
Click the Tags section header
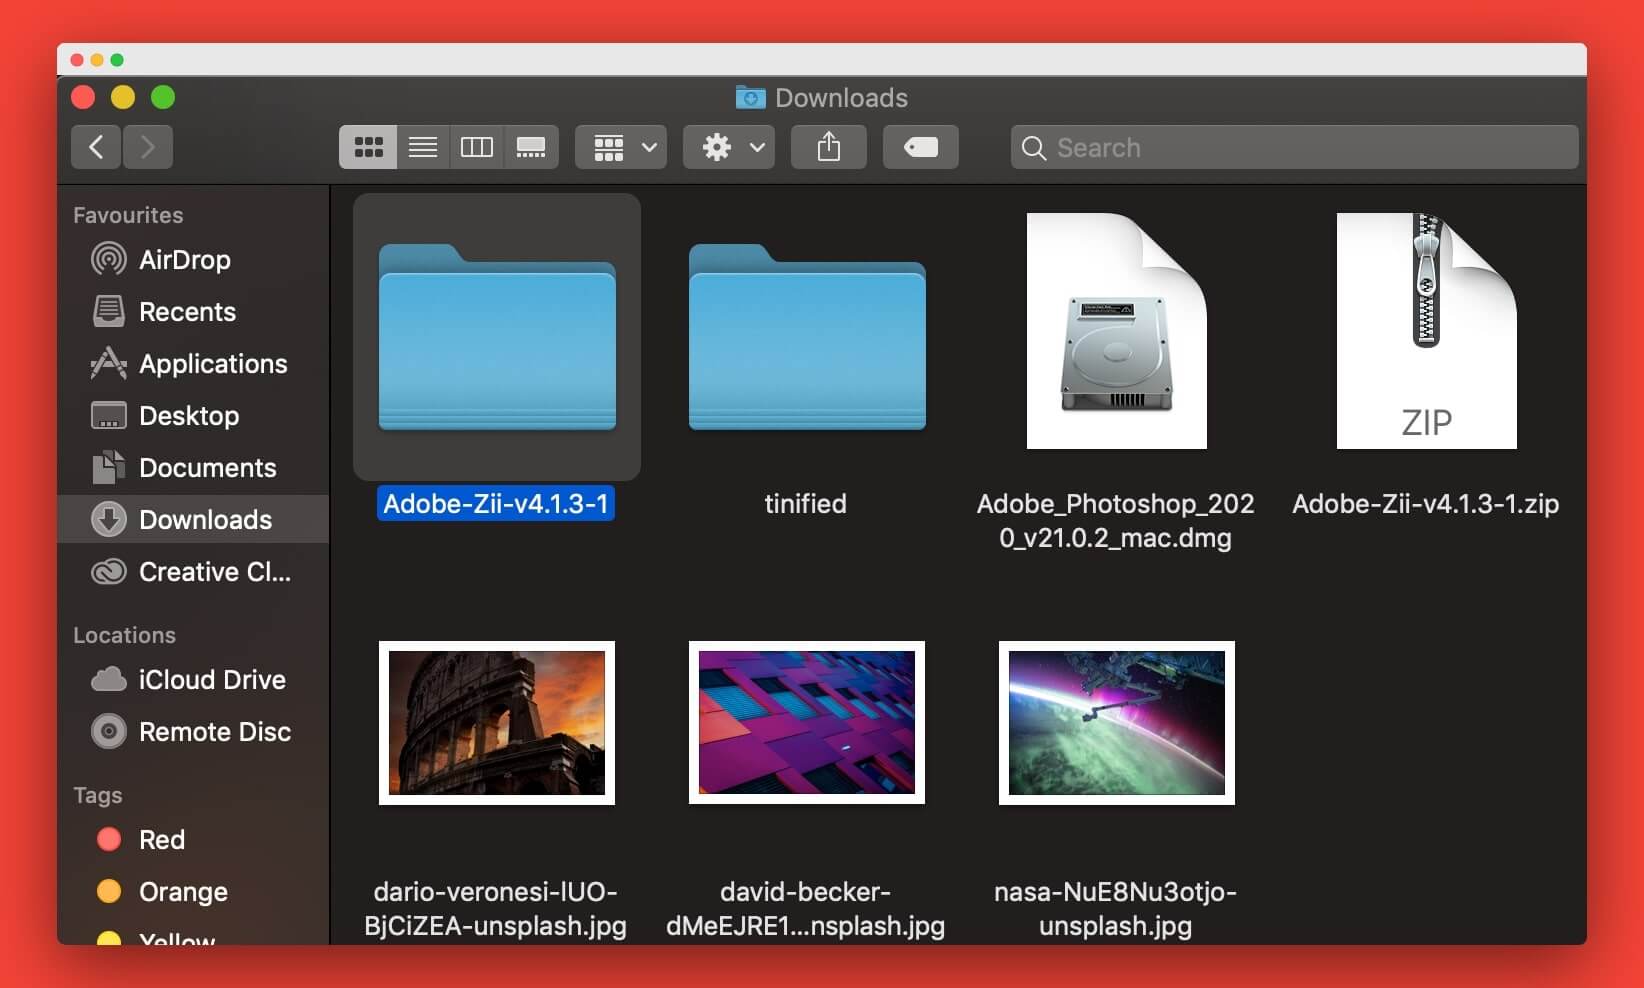[x=97, y=795]
